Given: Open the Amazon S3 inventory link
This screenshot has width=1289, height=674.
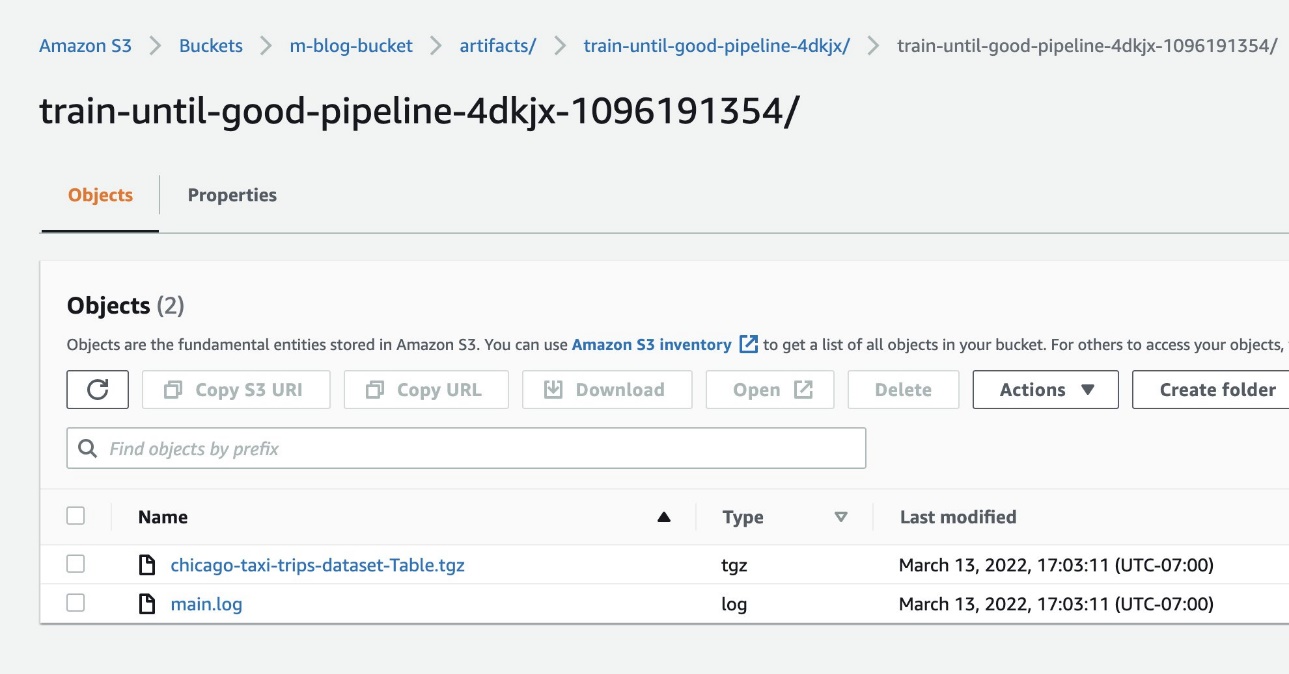Looking at the screenshot, I should [651, 345].
